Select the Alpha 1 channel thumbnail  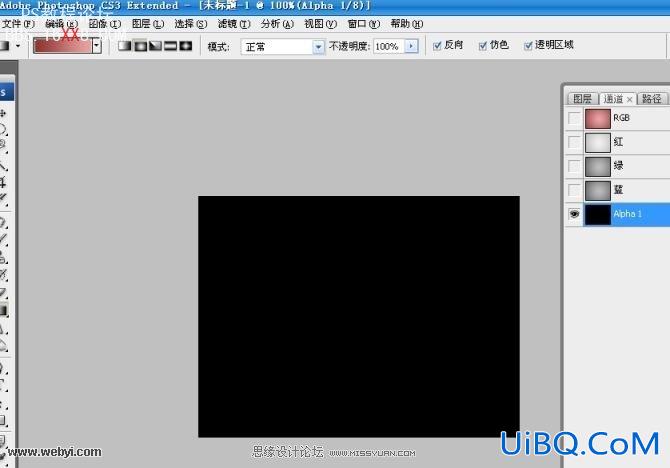click(597, 214)
